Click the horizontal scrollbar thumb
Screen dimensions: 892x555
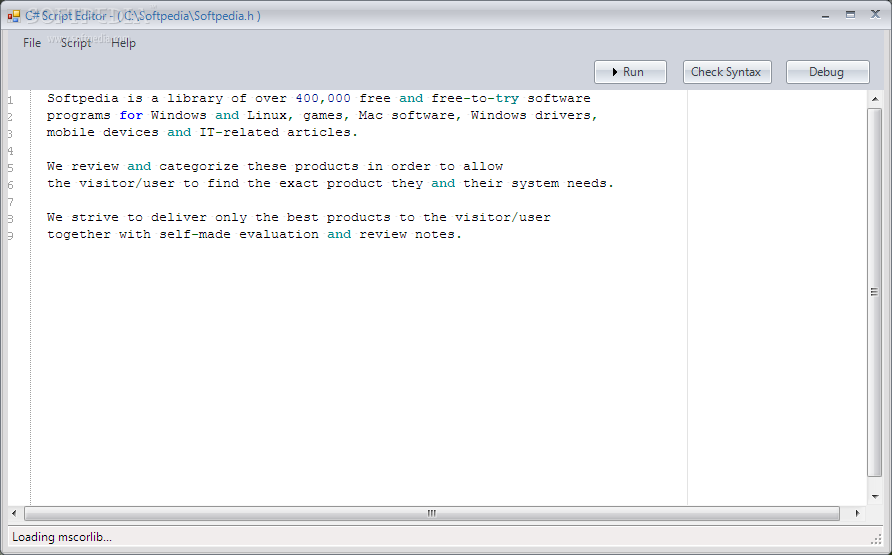(432, 513)
